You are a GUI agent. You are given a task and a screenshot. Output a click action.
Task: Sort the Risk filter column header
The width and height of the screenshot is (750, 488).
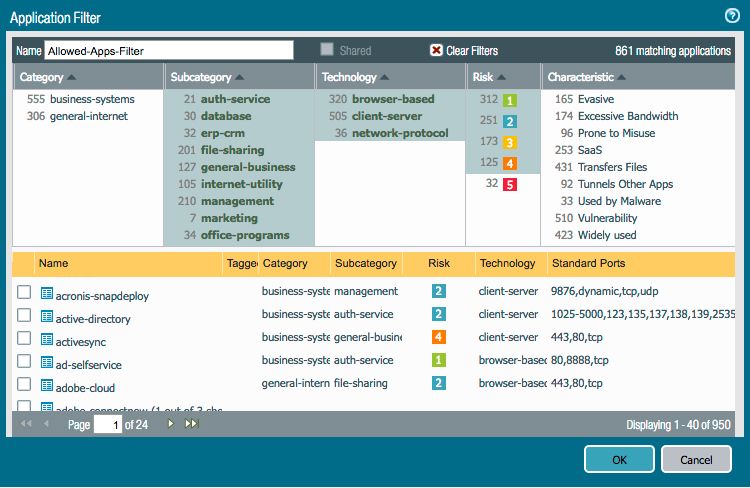click(x=504, y=77)
